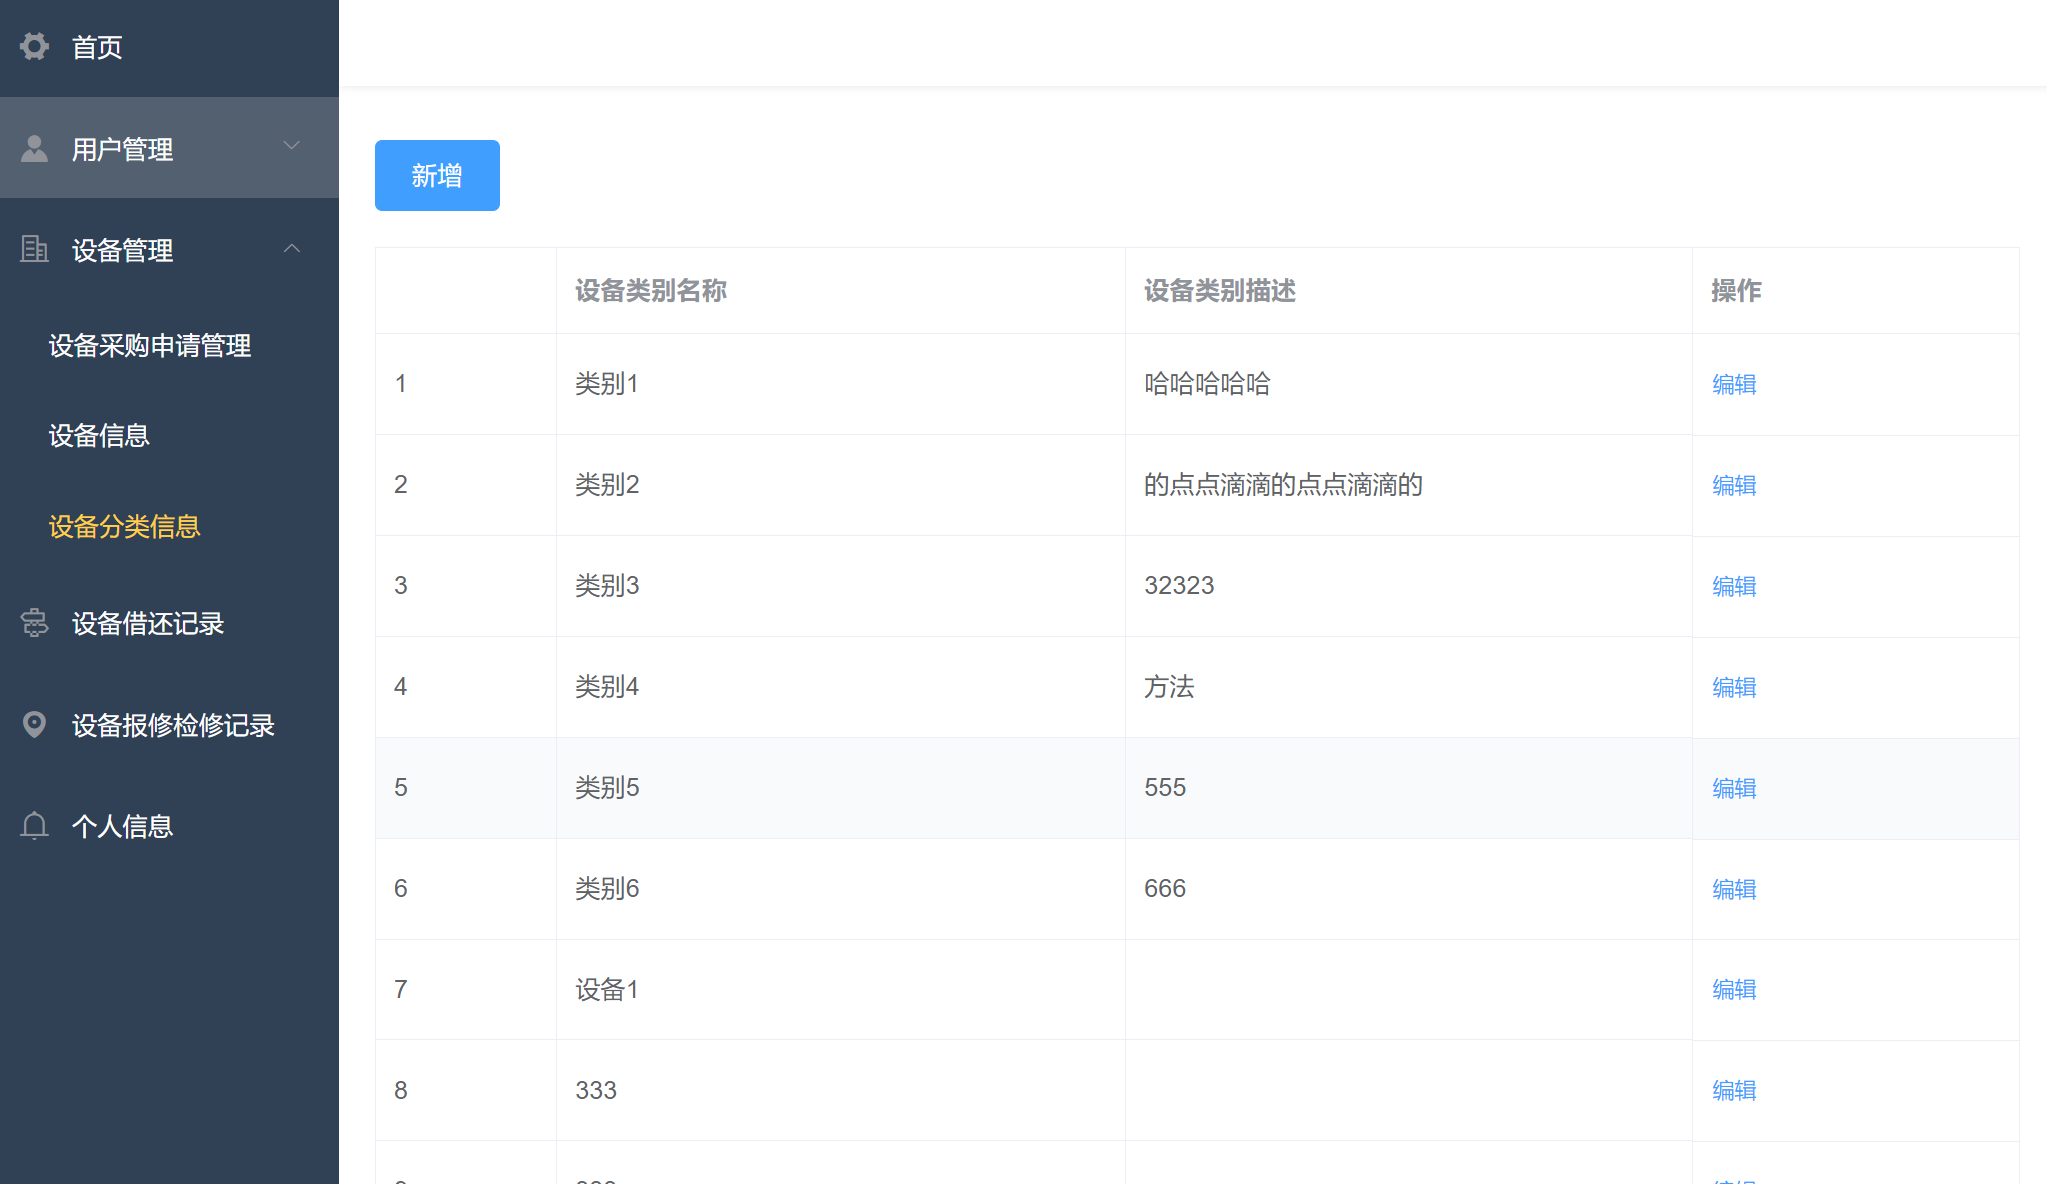Expand the 用户管理 chevron

(x=291, y=146)
